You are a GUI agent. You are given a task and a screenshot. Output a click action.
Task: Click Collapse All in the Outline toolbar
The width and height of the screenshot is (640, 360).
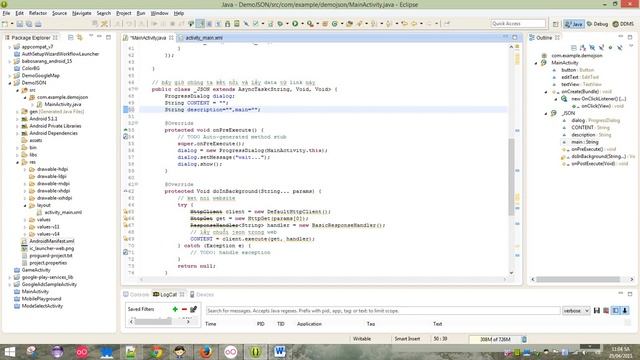tap(573, 48)
